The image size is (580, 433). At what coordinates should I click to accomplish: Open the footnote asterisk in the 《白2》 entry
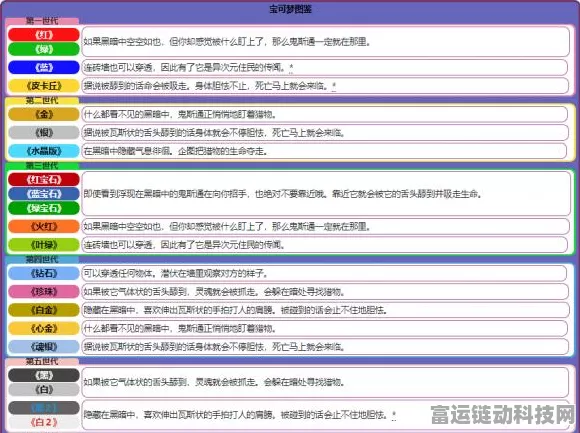point(394,415)
